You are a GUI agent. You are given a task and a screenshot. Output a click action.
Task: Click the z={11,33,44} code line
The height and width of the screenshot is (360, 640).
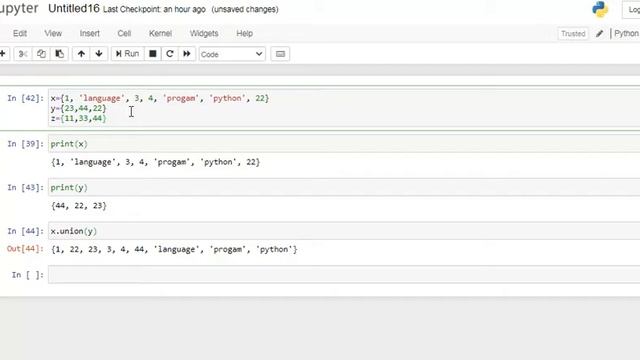(78, 119)
